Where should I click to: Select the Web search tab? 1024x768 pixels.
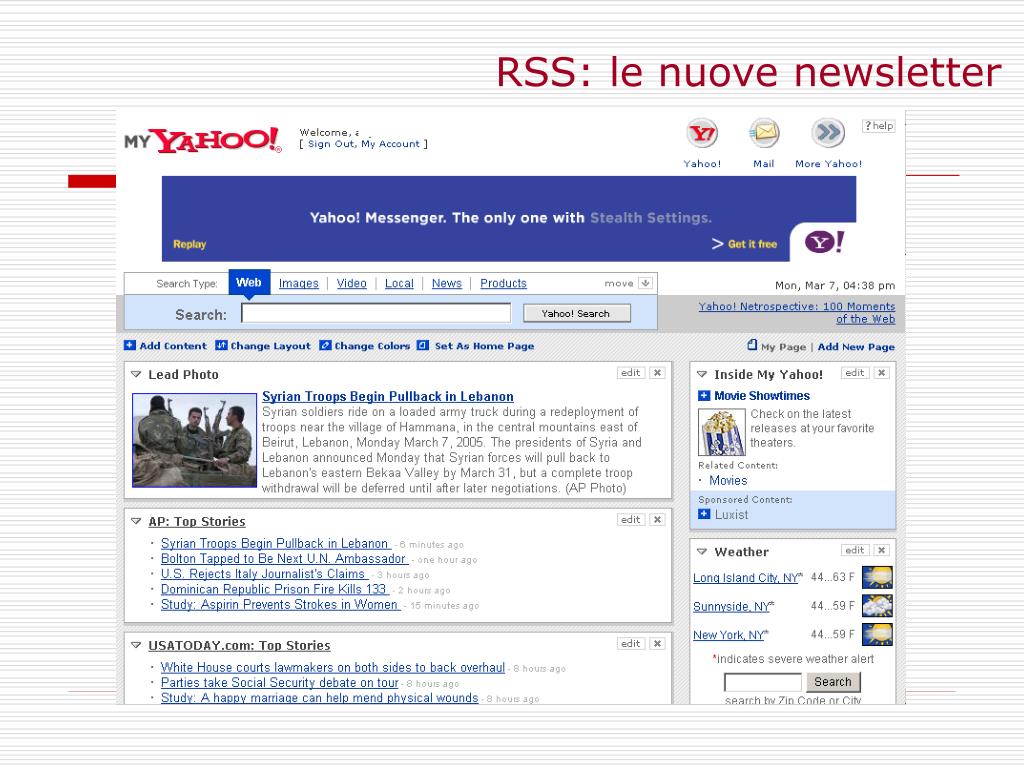249,283
